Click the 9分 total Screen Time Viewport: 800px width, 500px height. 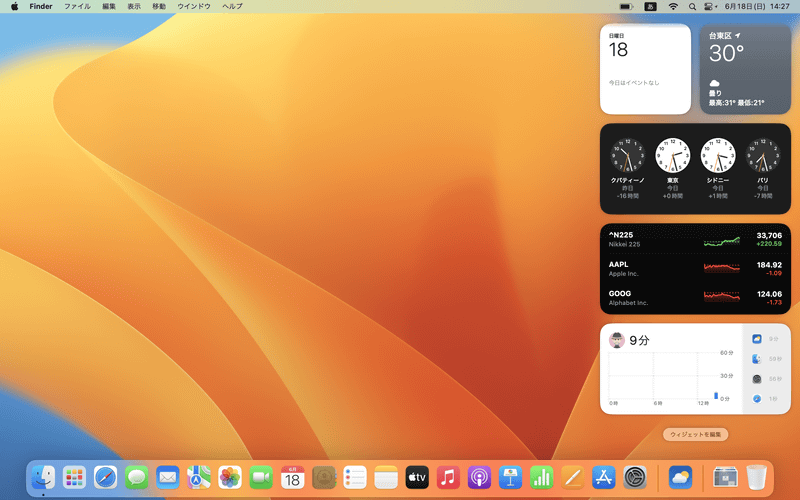pyautogui.click(x=639, y=340)
